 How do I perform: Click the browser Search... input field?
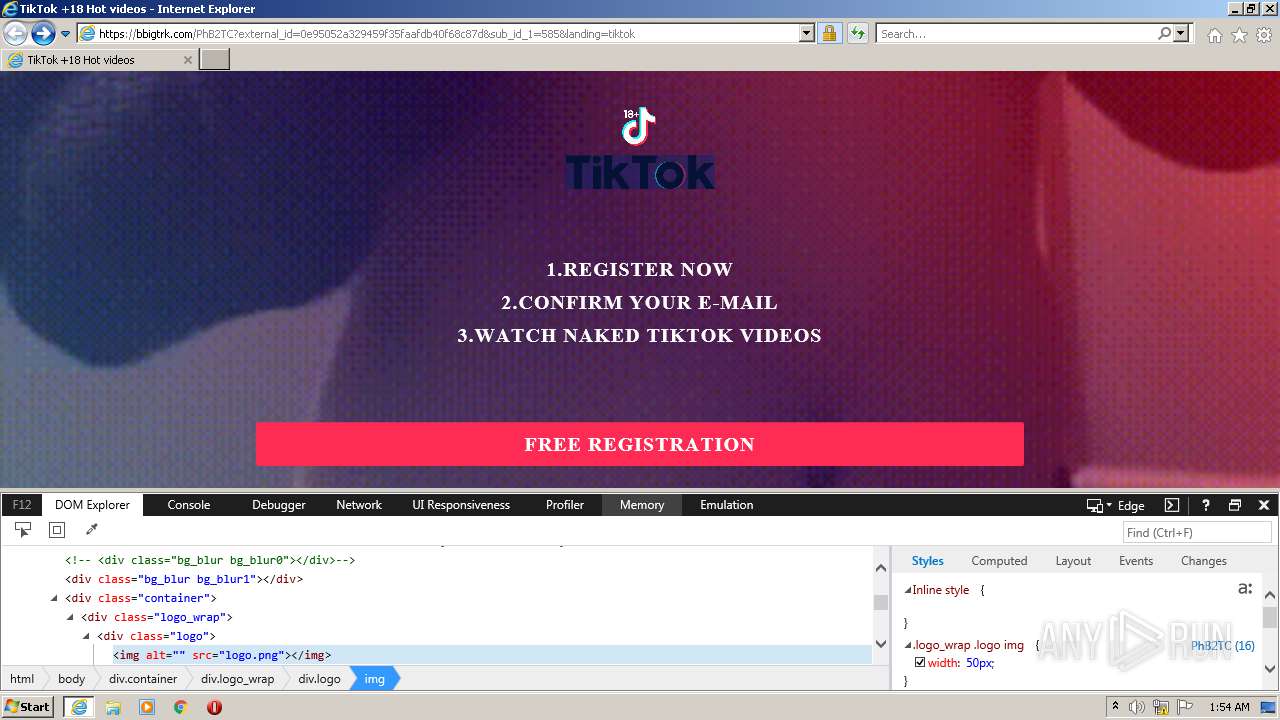pos(1016,34)
